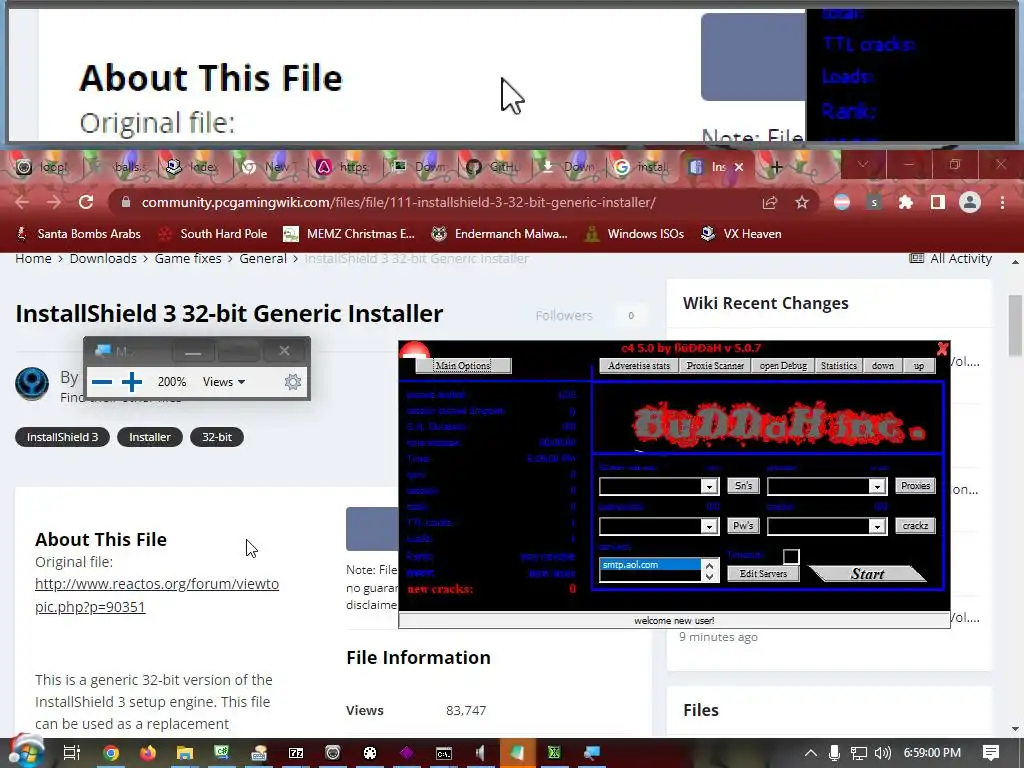Show hidden system tray icons
The height and width of the screenshot is (768, 1024).
pyautogui.click(x=810, y=753)
